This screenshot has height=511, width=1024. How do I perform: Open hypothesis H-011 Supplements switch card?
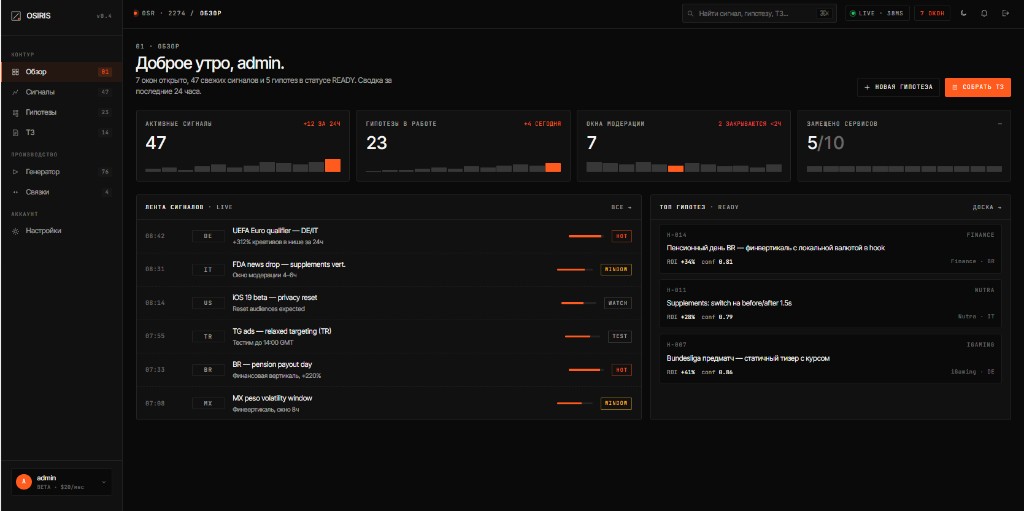click(x=830, y=303)
